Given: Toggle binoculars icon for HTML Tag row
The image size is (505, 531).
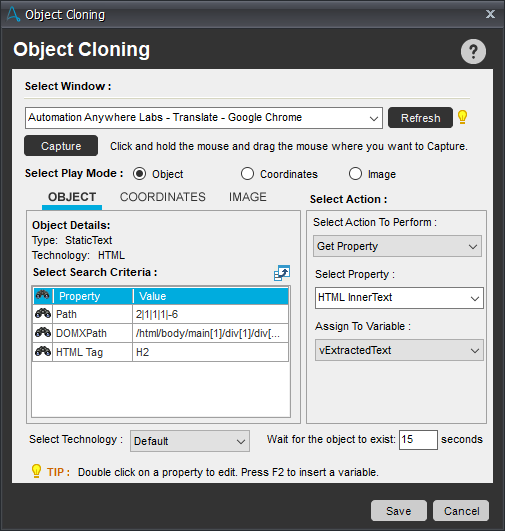Looking at the screenshot, I should tap(43, 352).
